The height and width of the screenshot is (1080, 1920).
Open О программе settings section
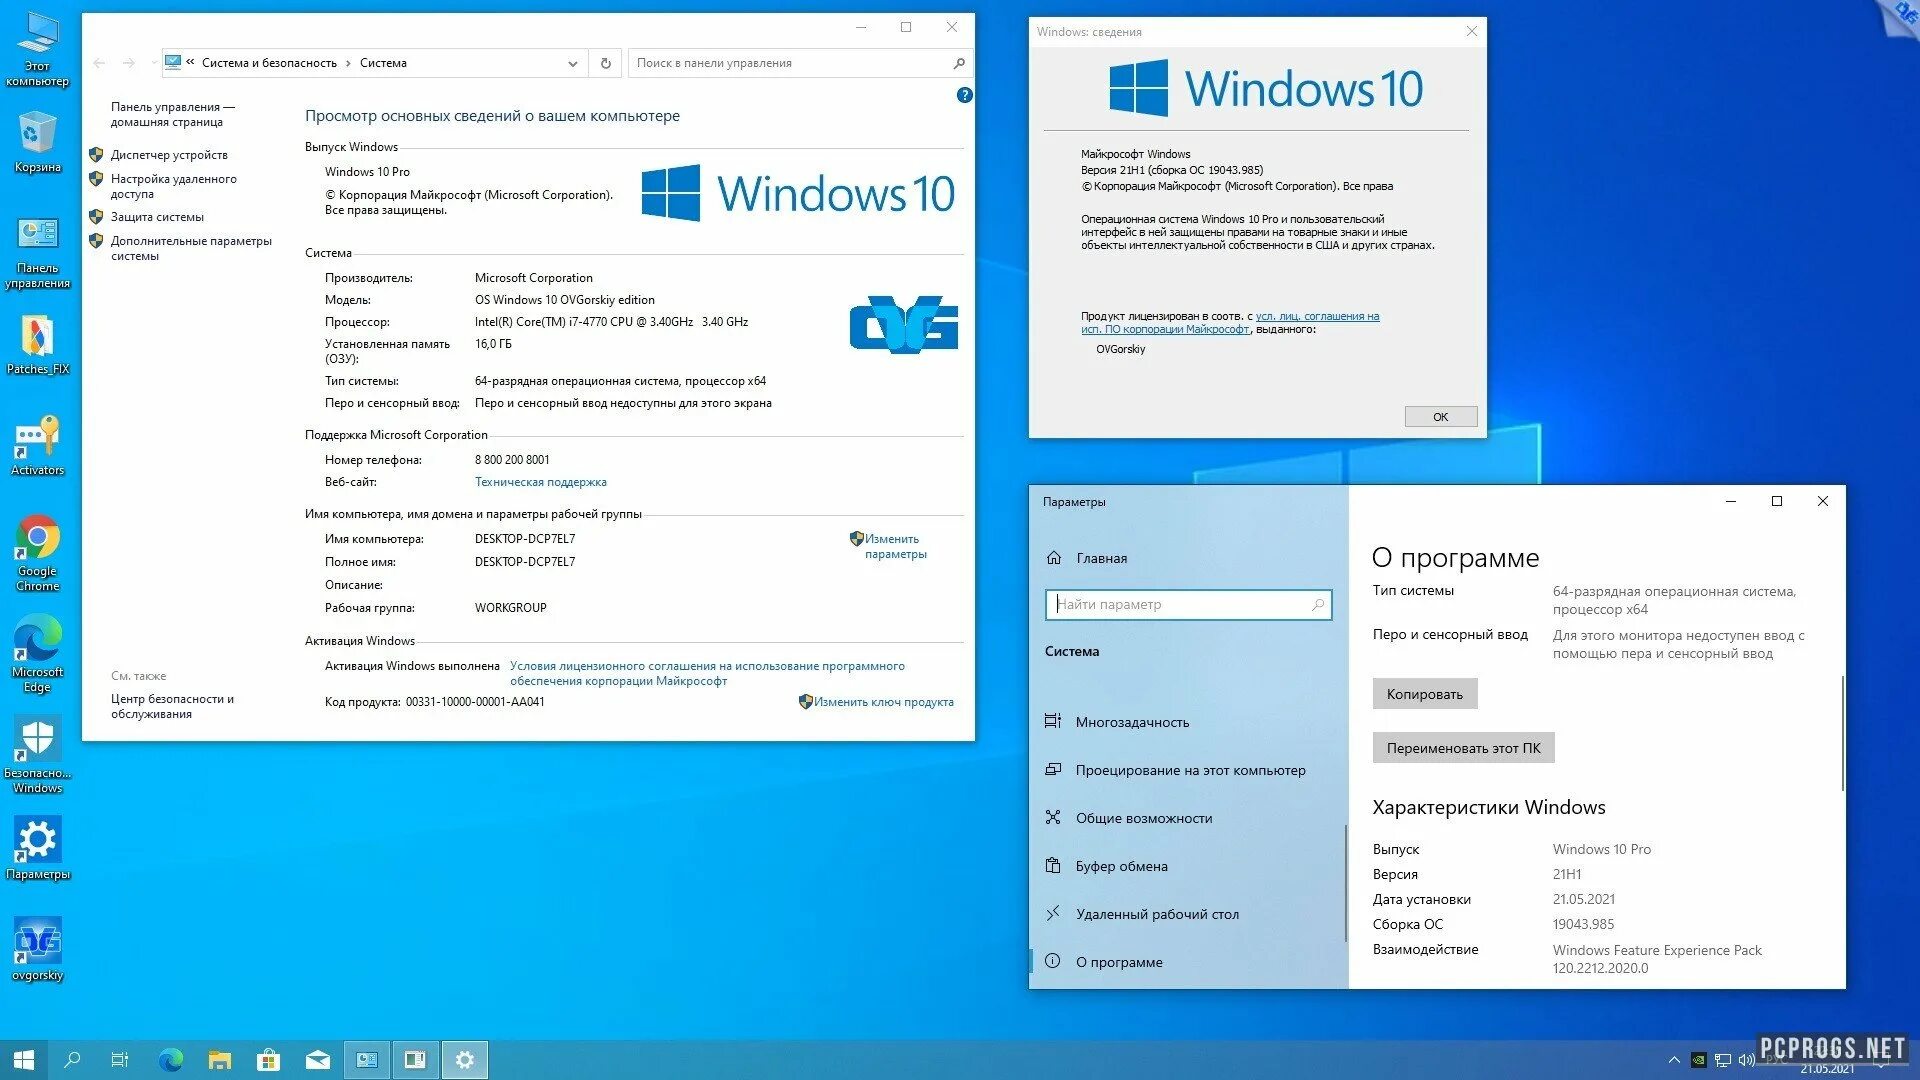point(1121,961)
